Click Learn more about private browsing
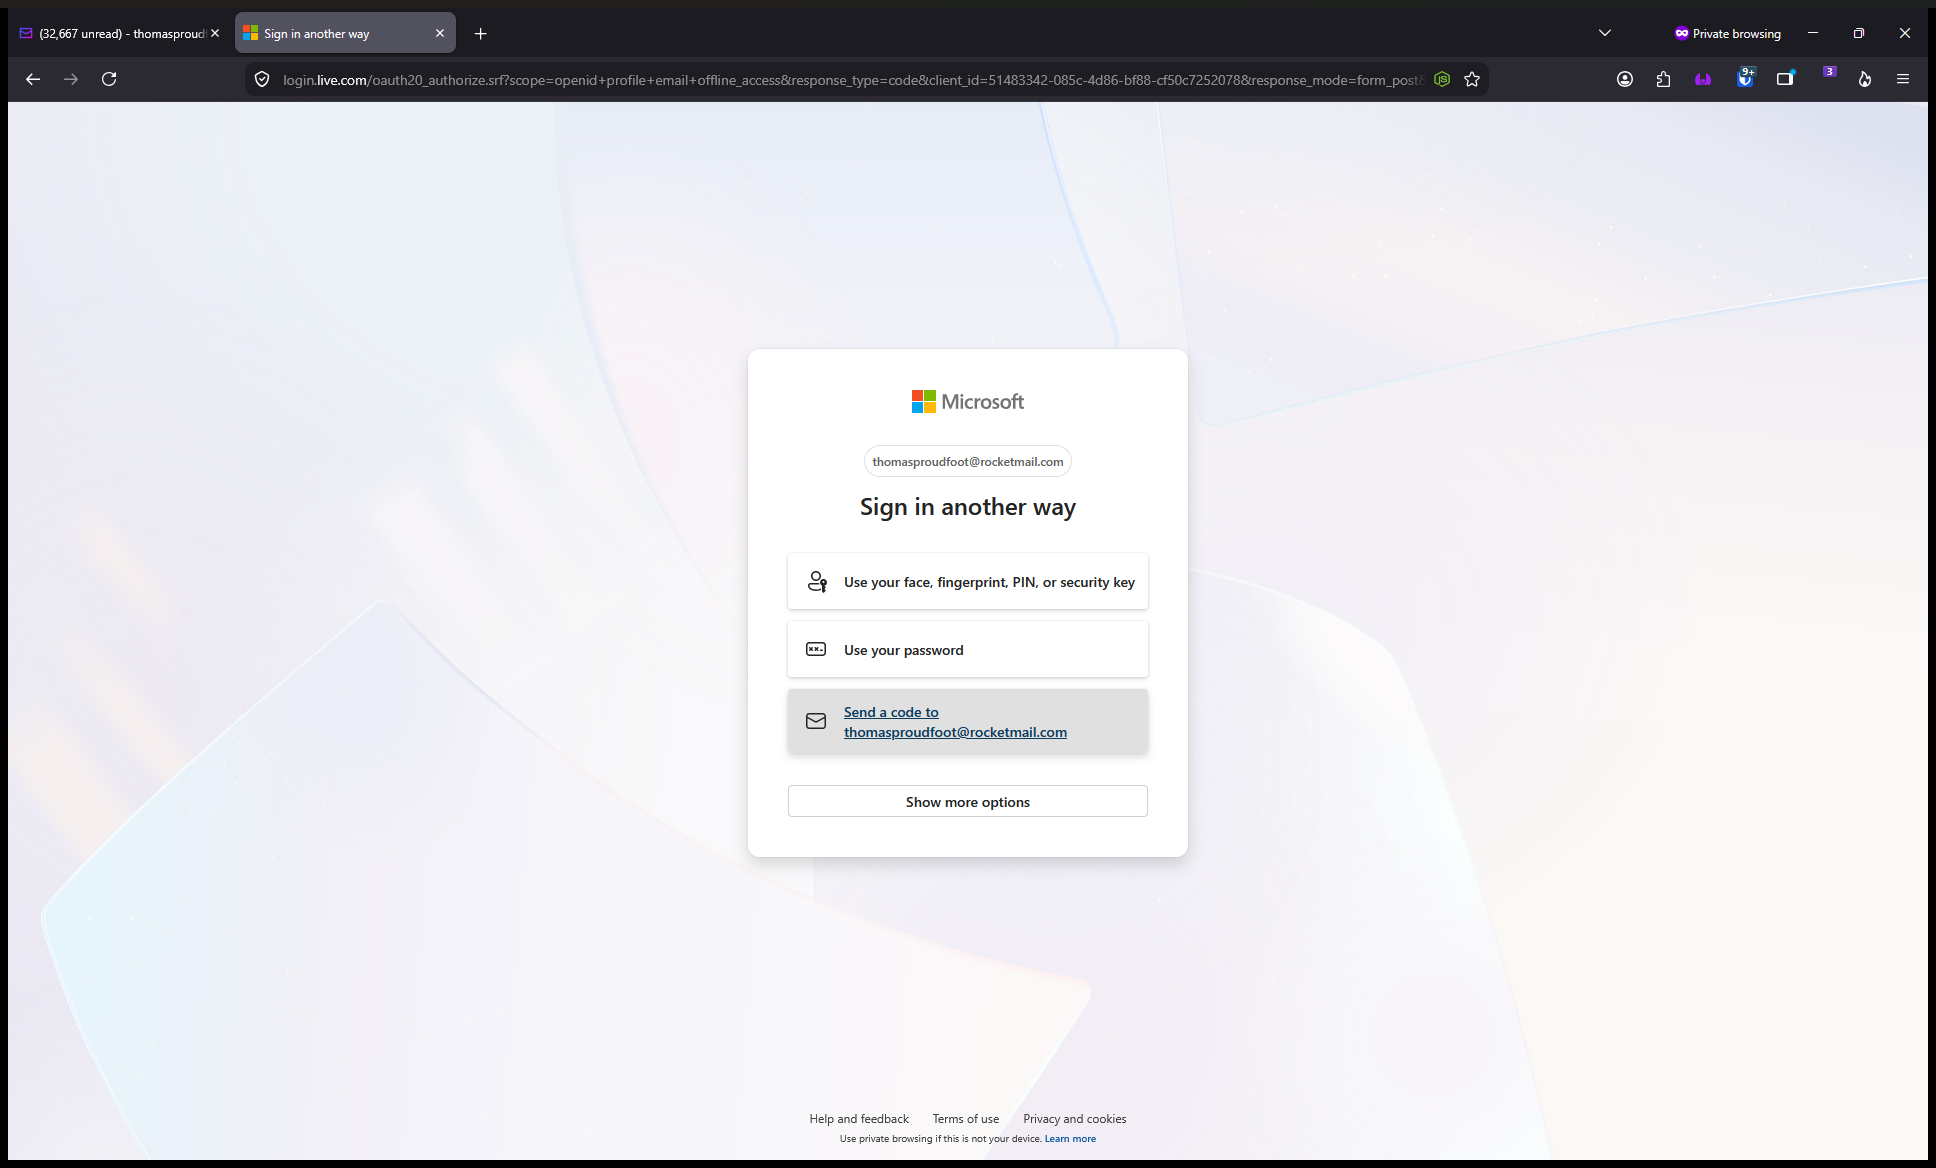 click(x=1070, y=1139)
